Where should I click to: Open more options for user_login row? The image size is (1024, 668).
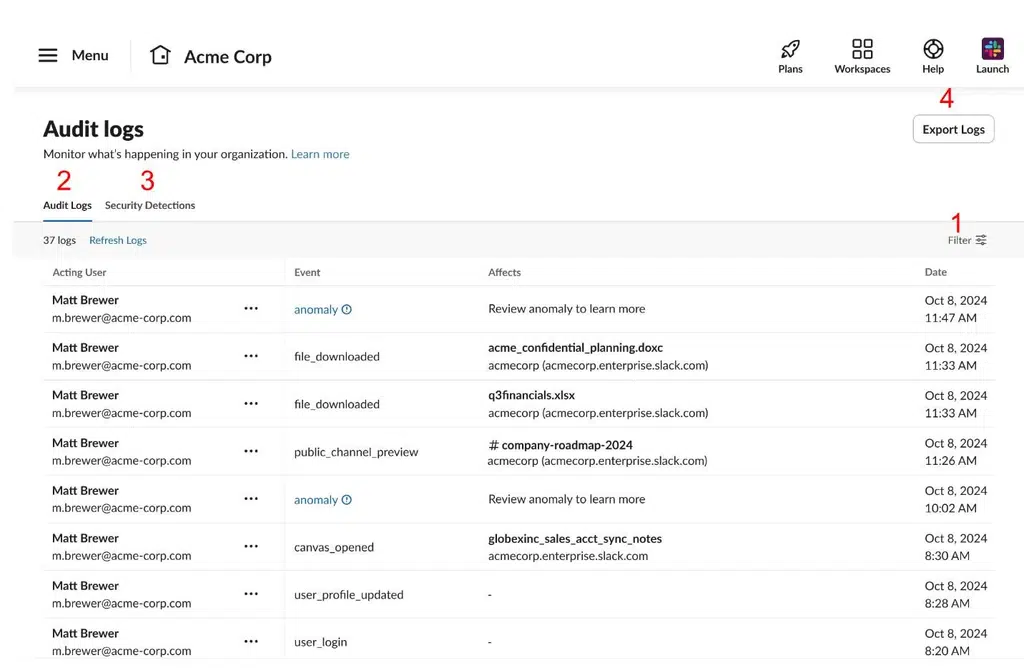pos(251,641)
